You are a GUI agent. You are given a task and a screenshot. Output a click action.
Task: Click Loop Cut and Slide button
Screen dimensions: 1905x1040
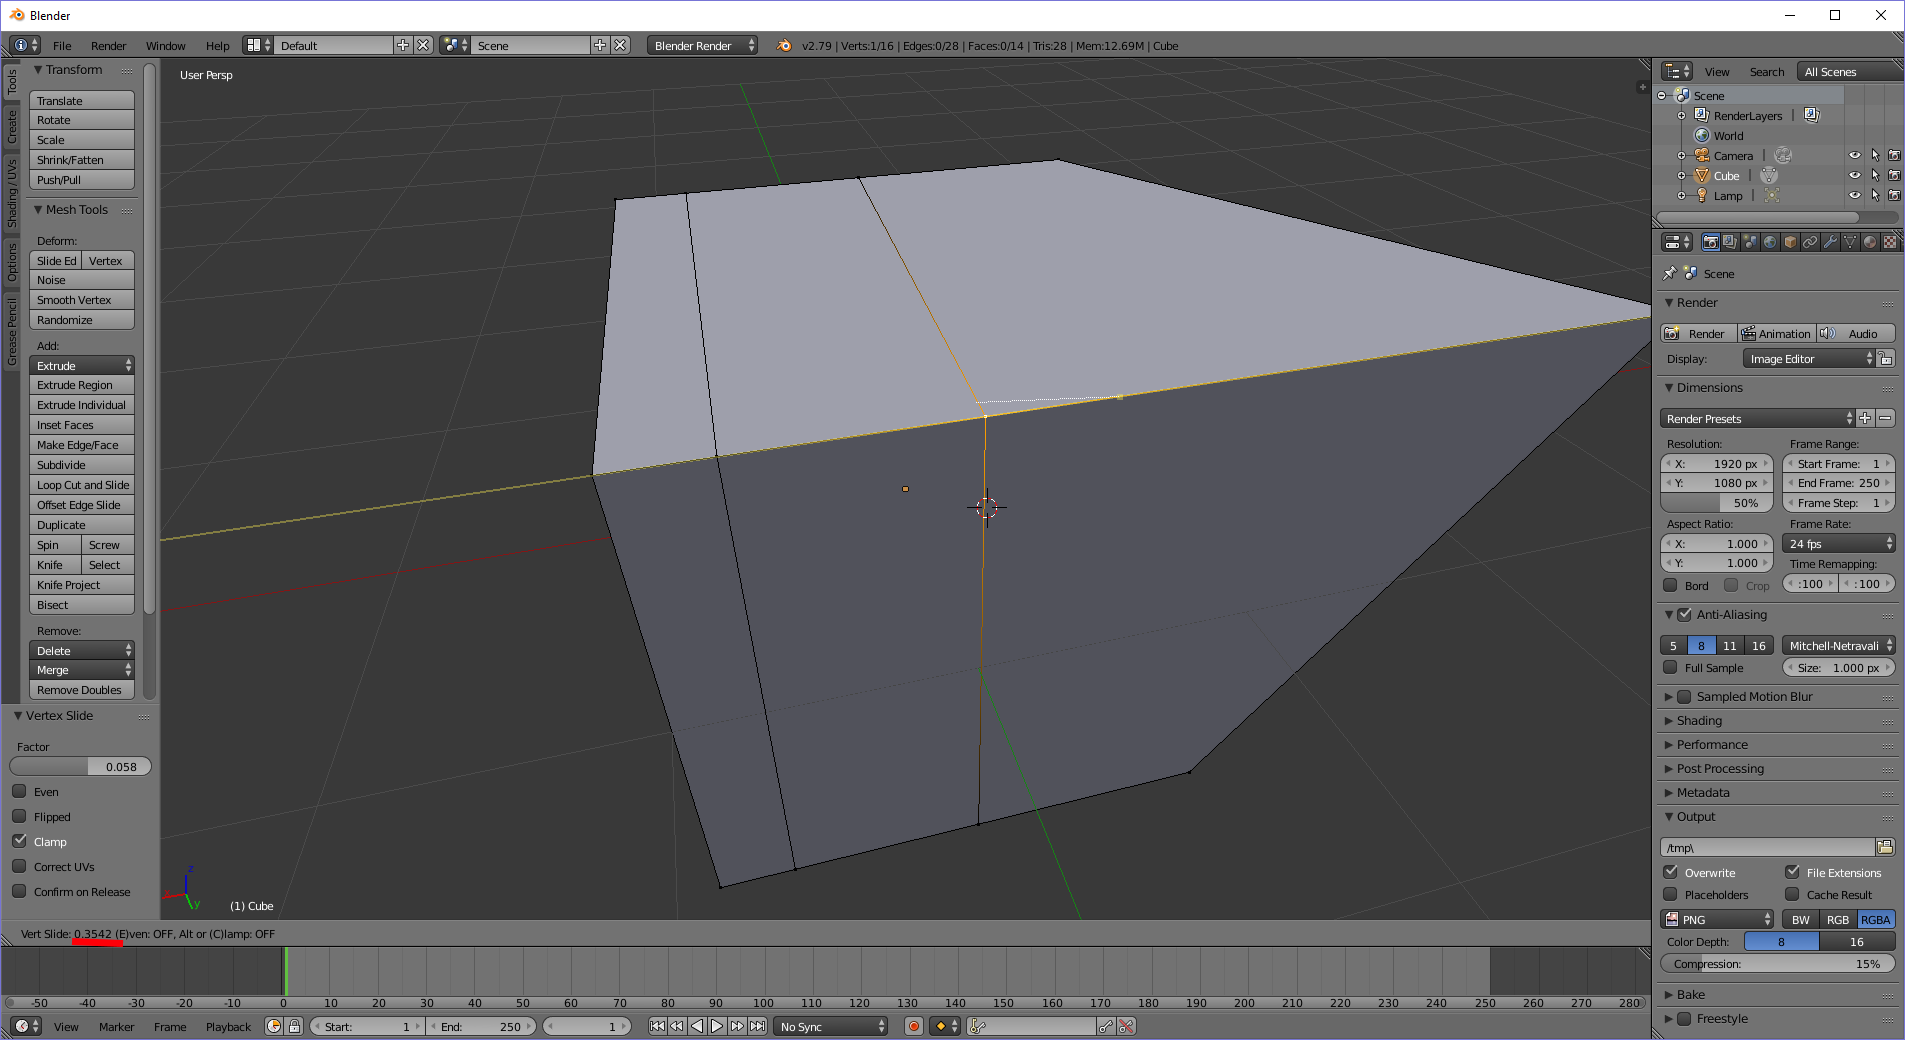pos(82,485)
